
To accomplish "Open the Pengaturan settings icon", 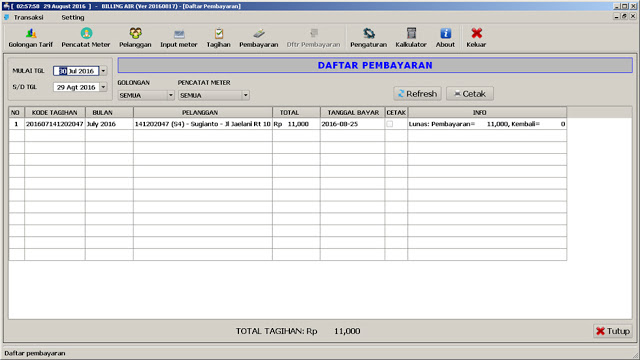I will click(368, 38).
